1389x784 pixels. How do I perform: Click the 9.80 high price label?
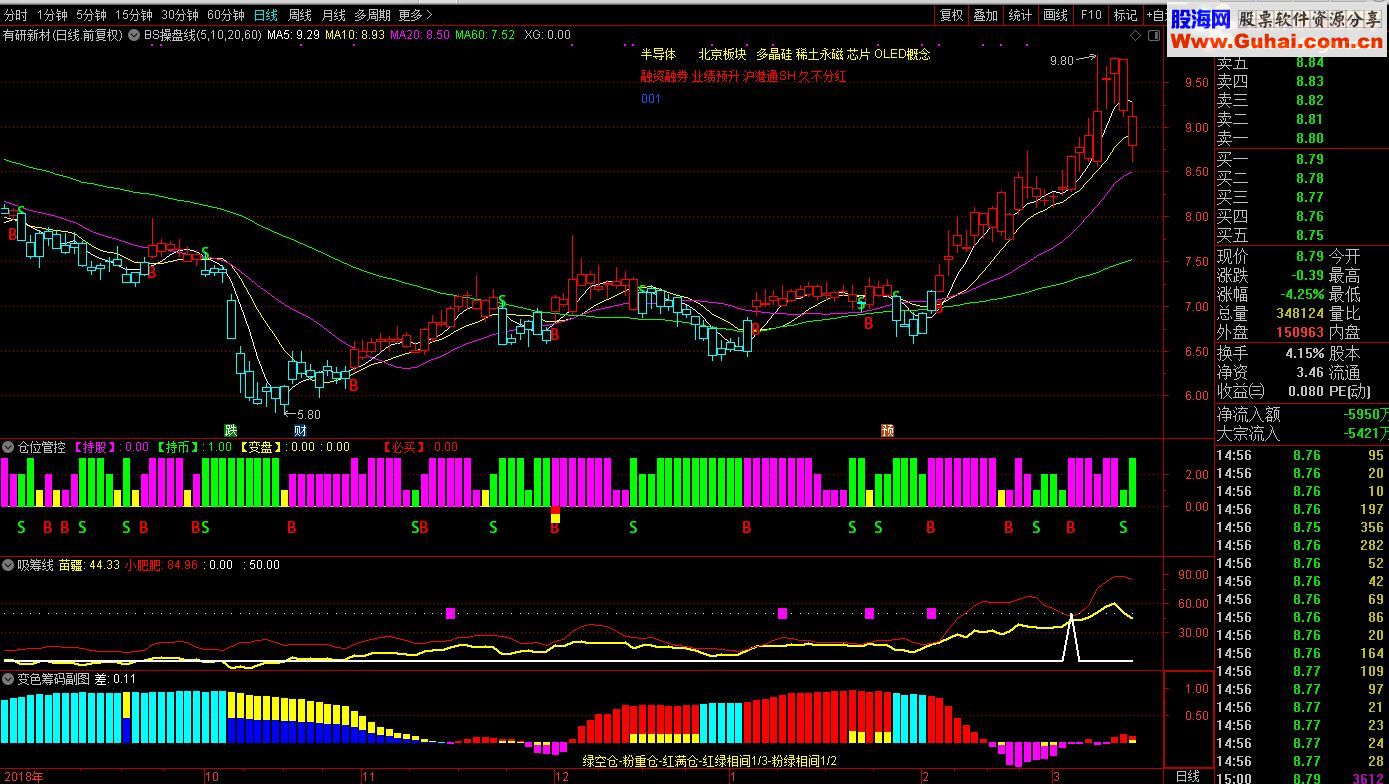(1061, 61)
